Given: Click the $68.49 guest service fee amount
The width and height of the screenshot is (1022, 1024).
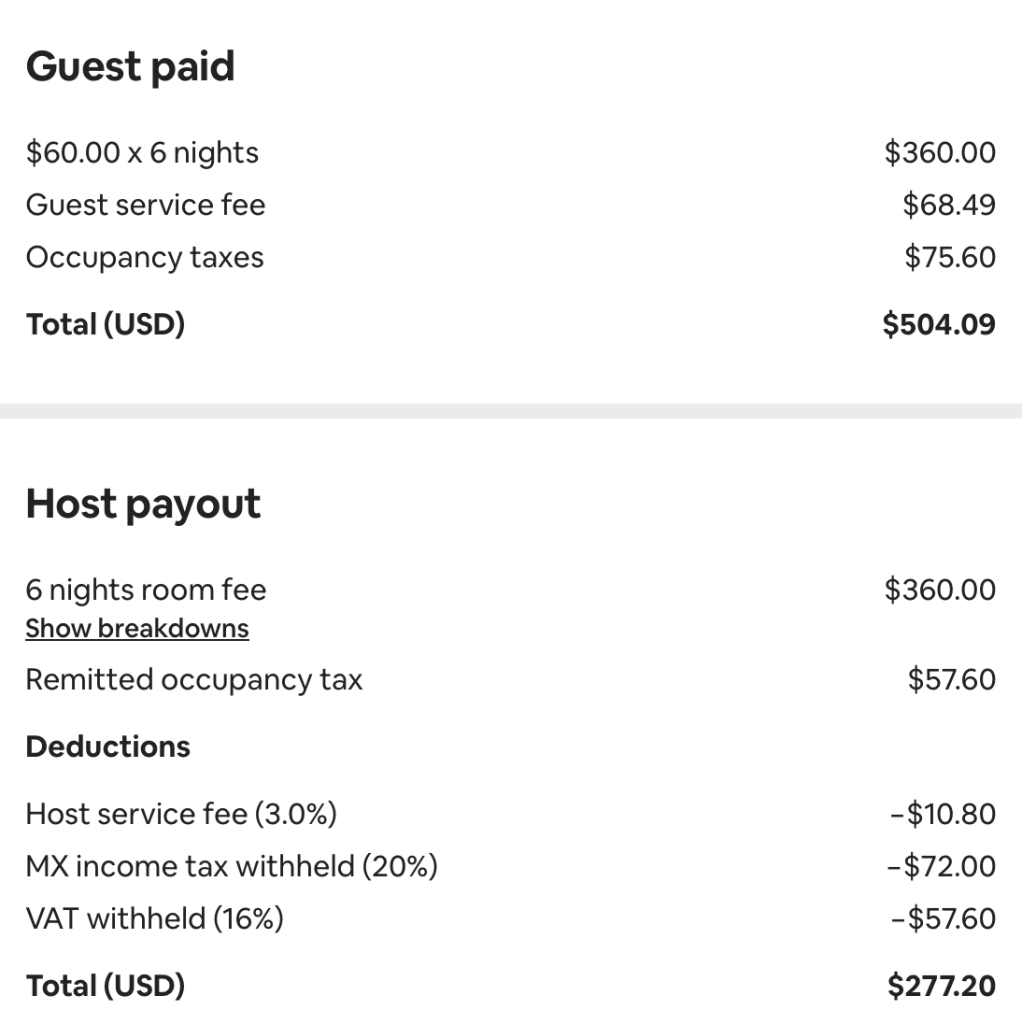Looking at the screenshot, I should pos(949,205).
